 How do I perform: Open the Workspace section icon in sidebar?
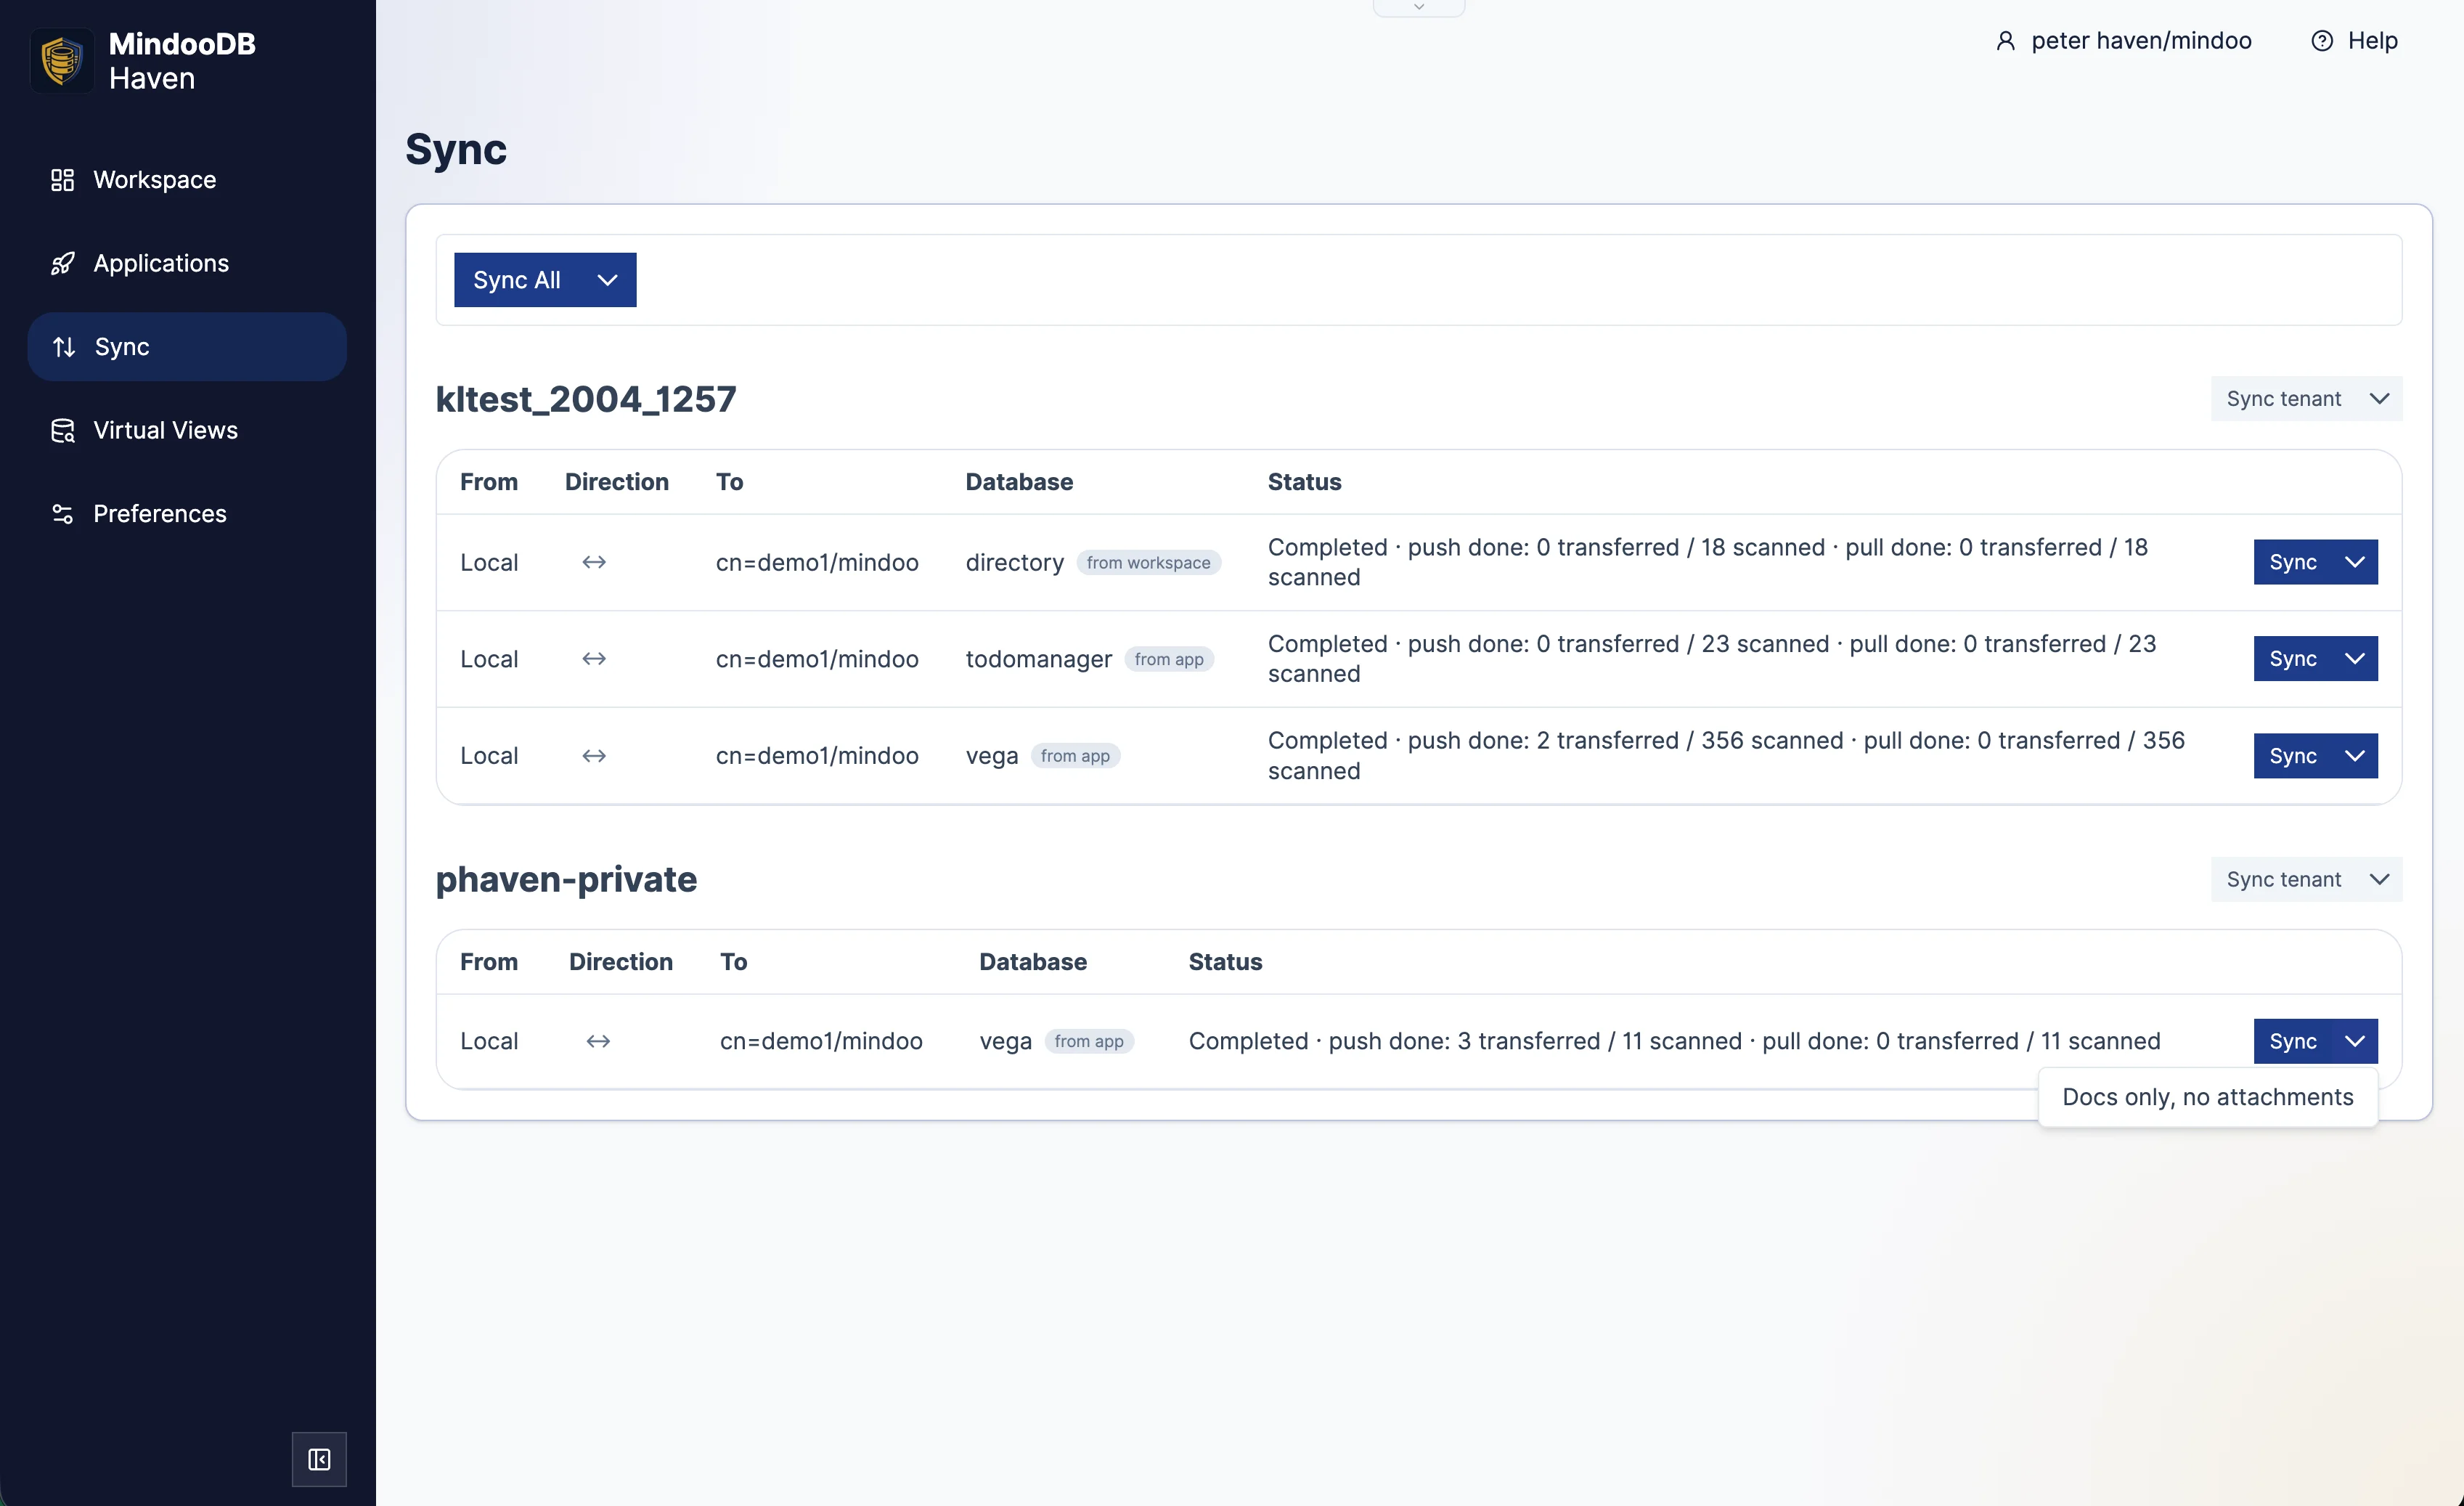coord(62,180)
